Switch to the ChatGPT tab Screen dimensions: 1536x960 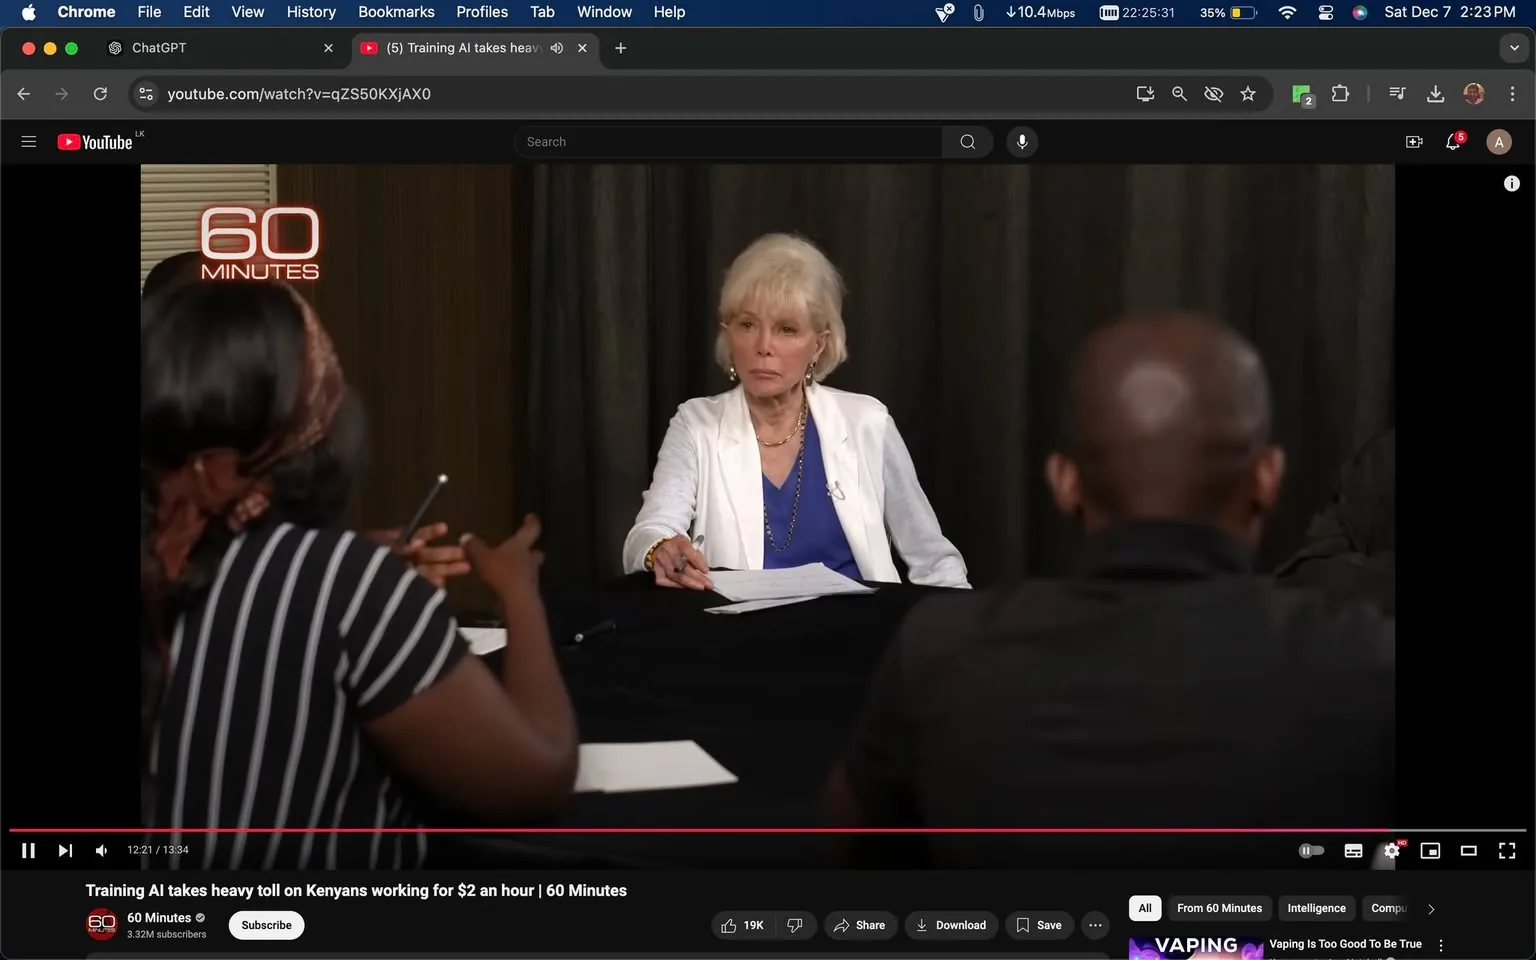(x=200, y=47)
